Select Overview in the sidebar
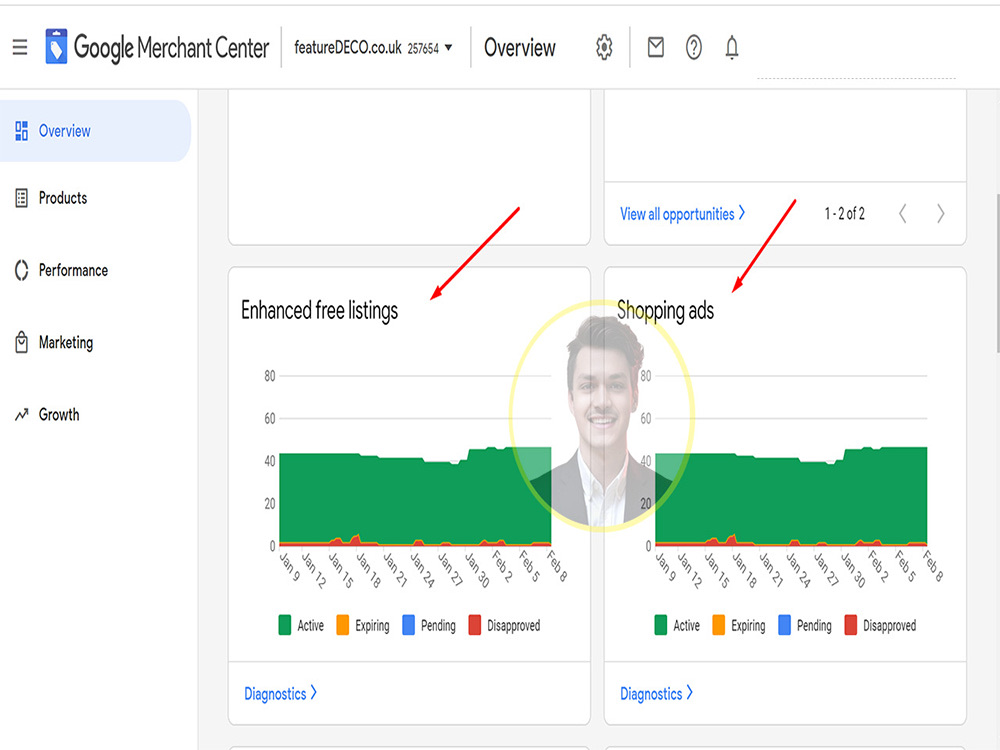 [x=95, y=131]
